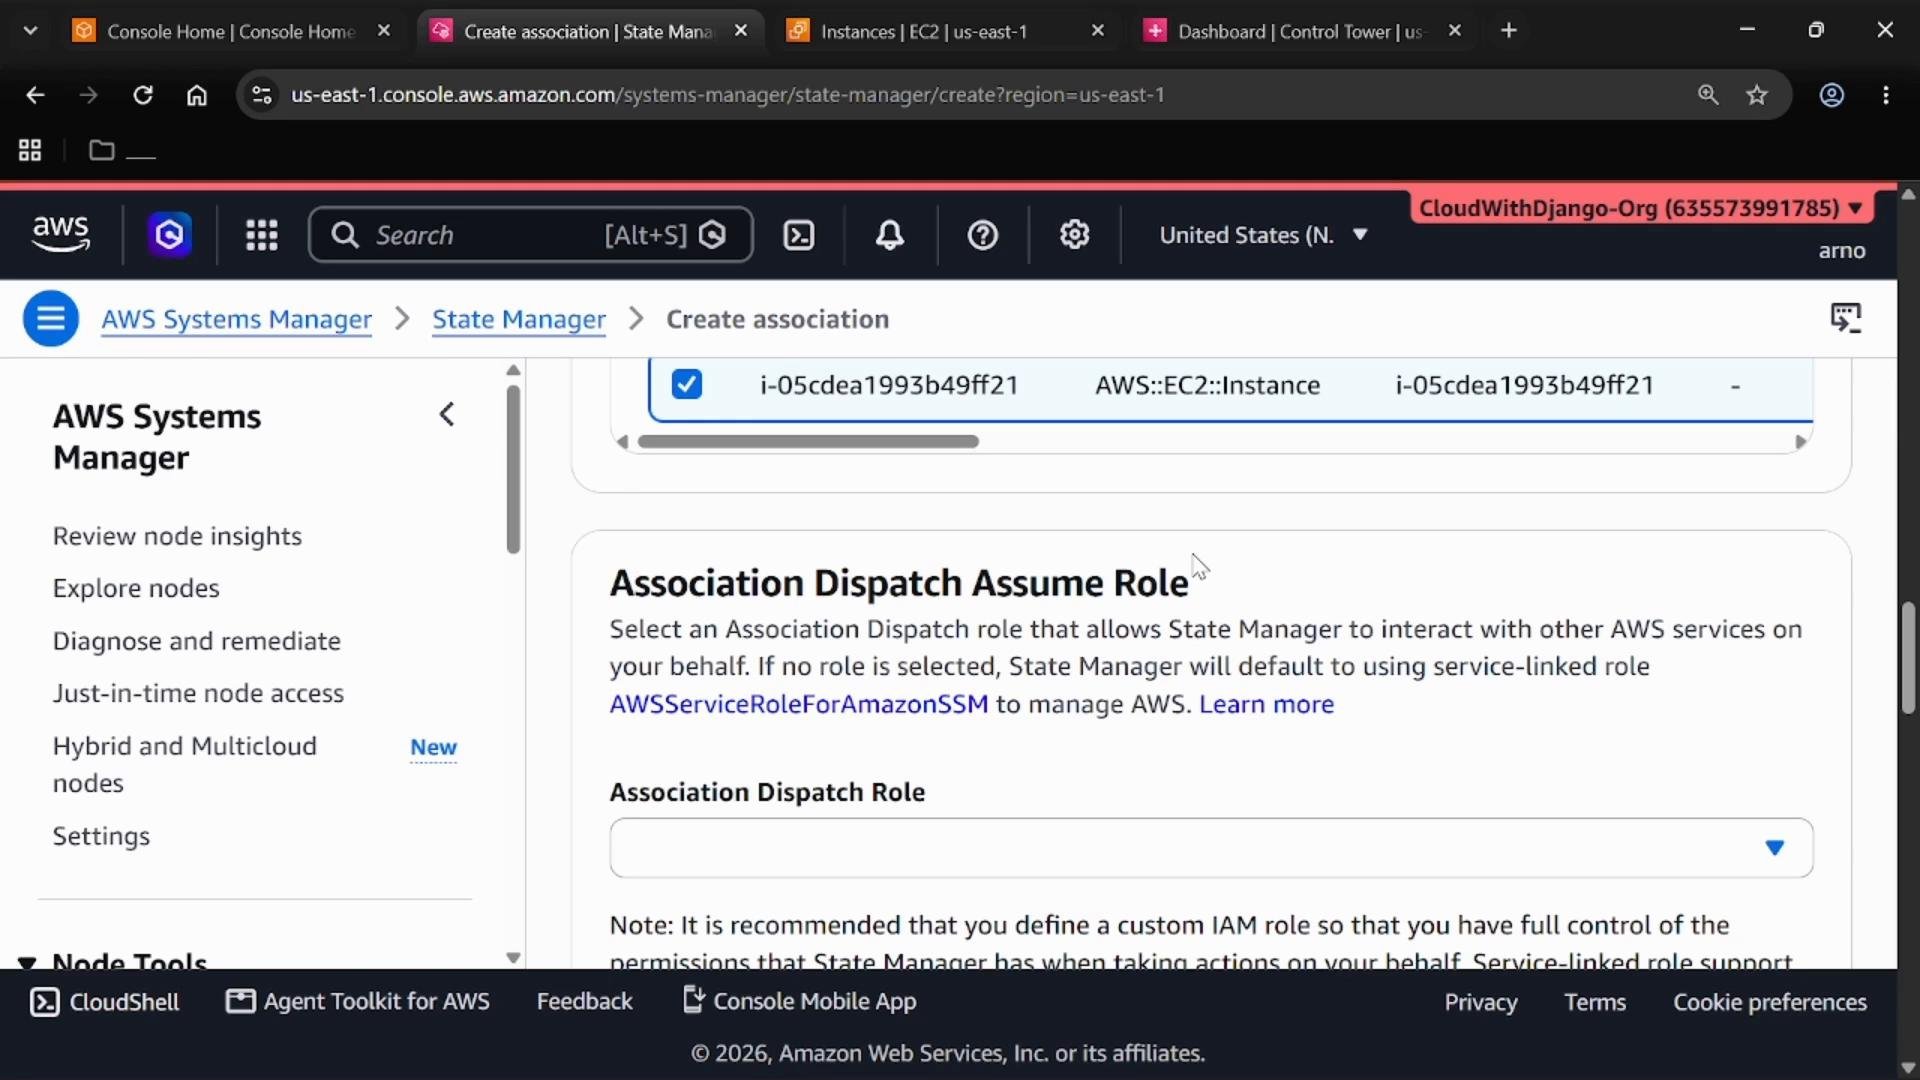The height and width of the screenshot is (1080, 1920).
Task: Open the Association Dispatch Role dropdown
Action: point(1211,848)
